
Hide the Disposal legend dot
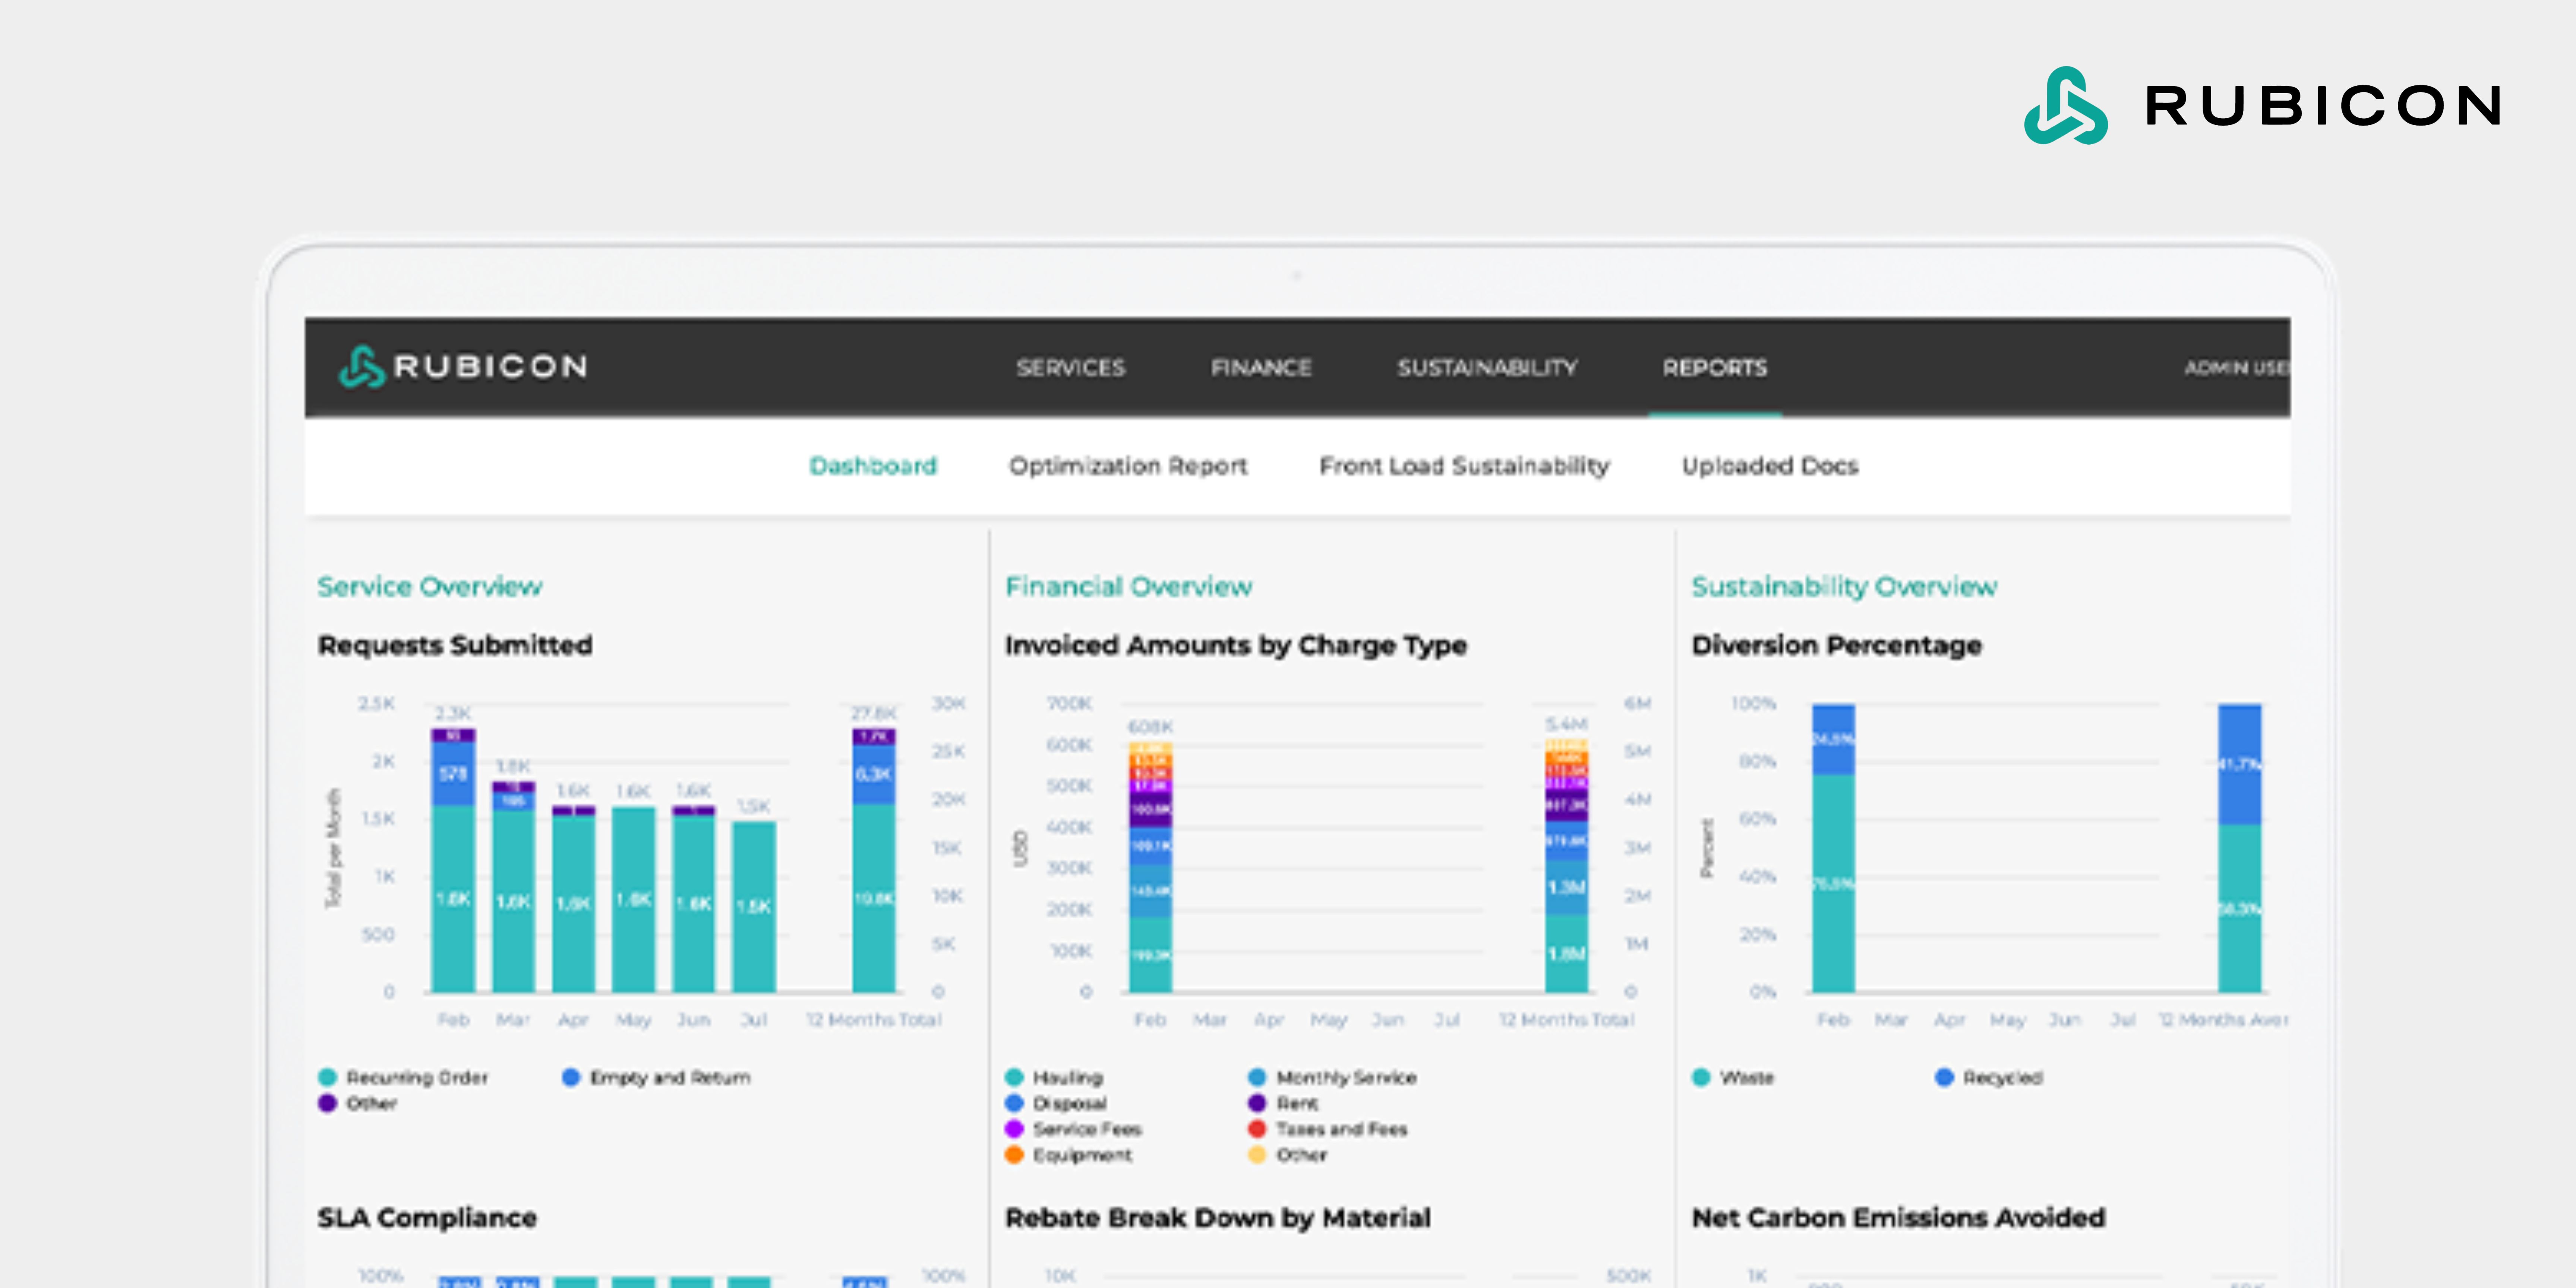1014,1103
